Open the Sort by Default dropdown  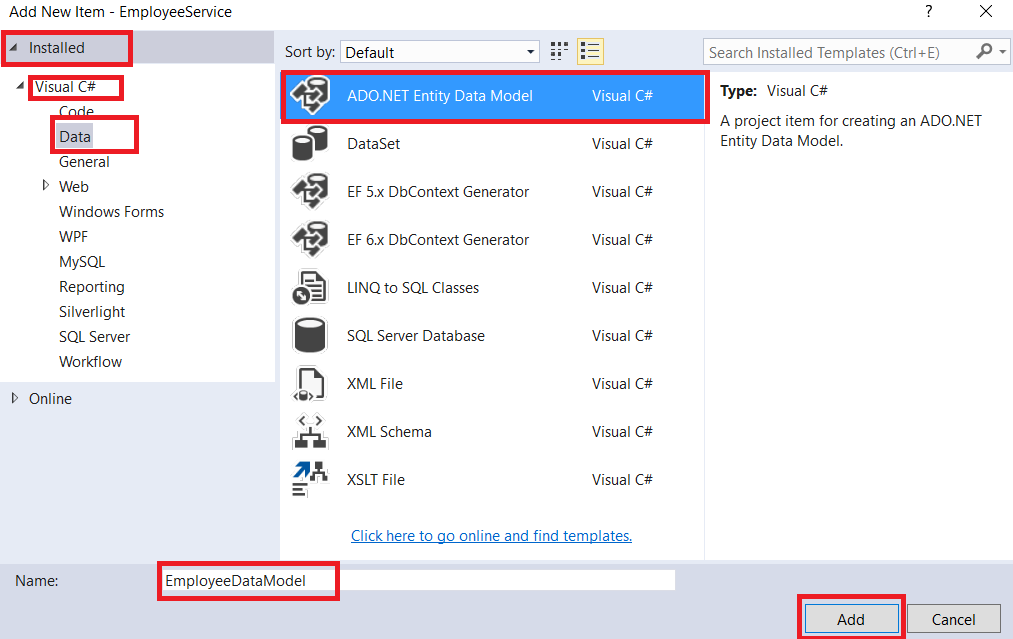point(440,52)
